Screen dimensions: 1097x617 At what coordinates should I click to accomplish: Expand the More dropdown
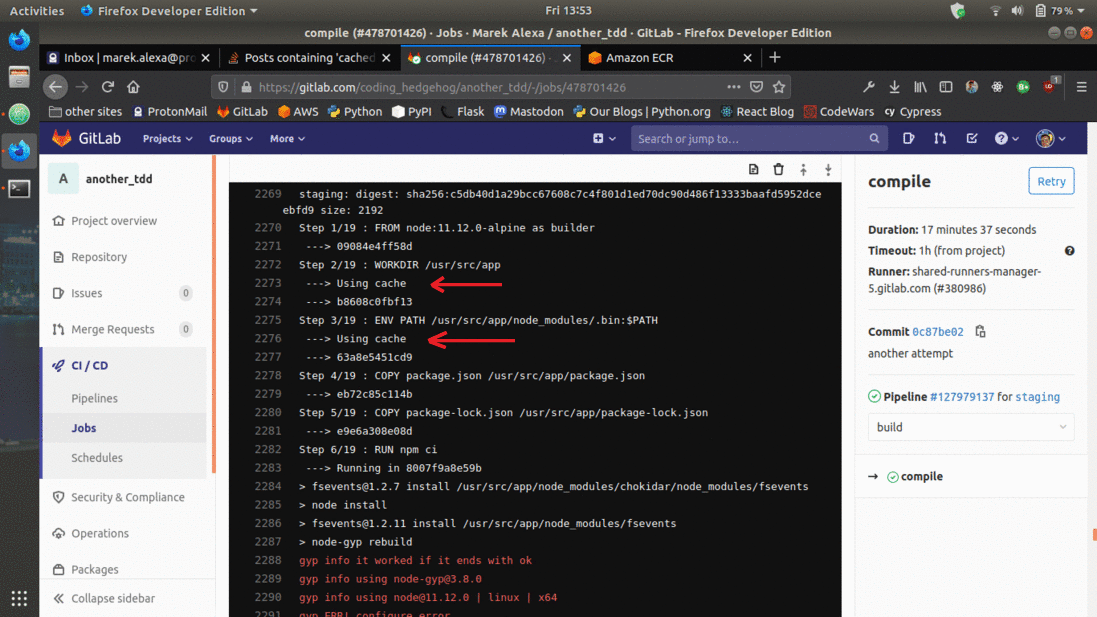click(287, 139)
